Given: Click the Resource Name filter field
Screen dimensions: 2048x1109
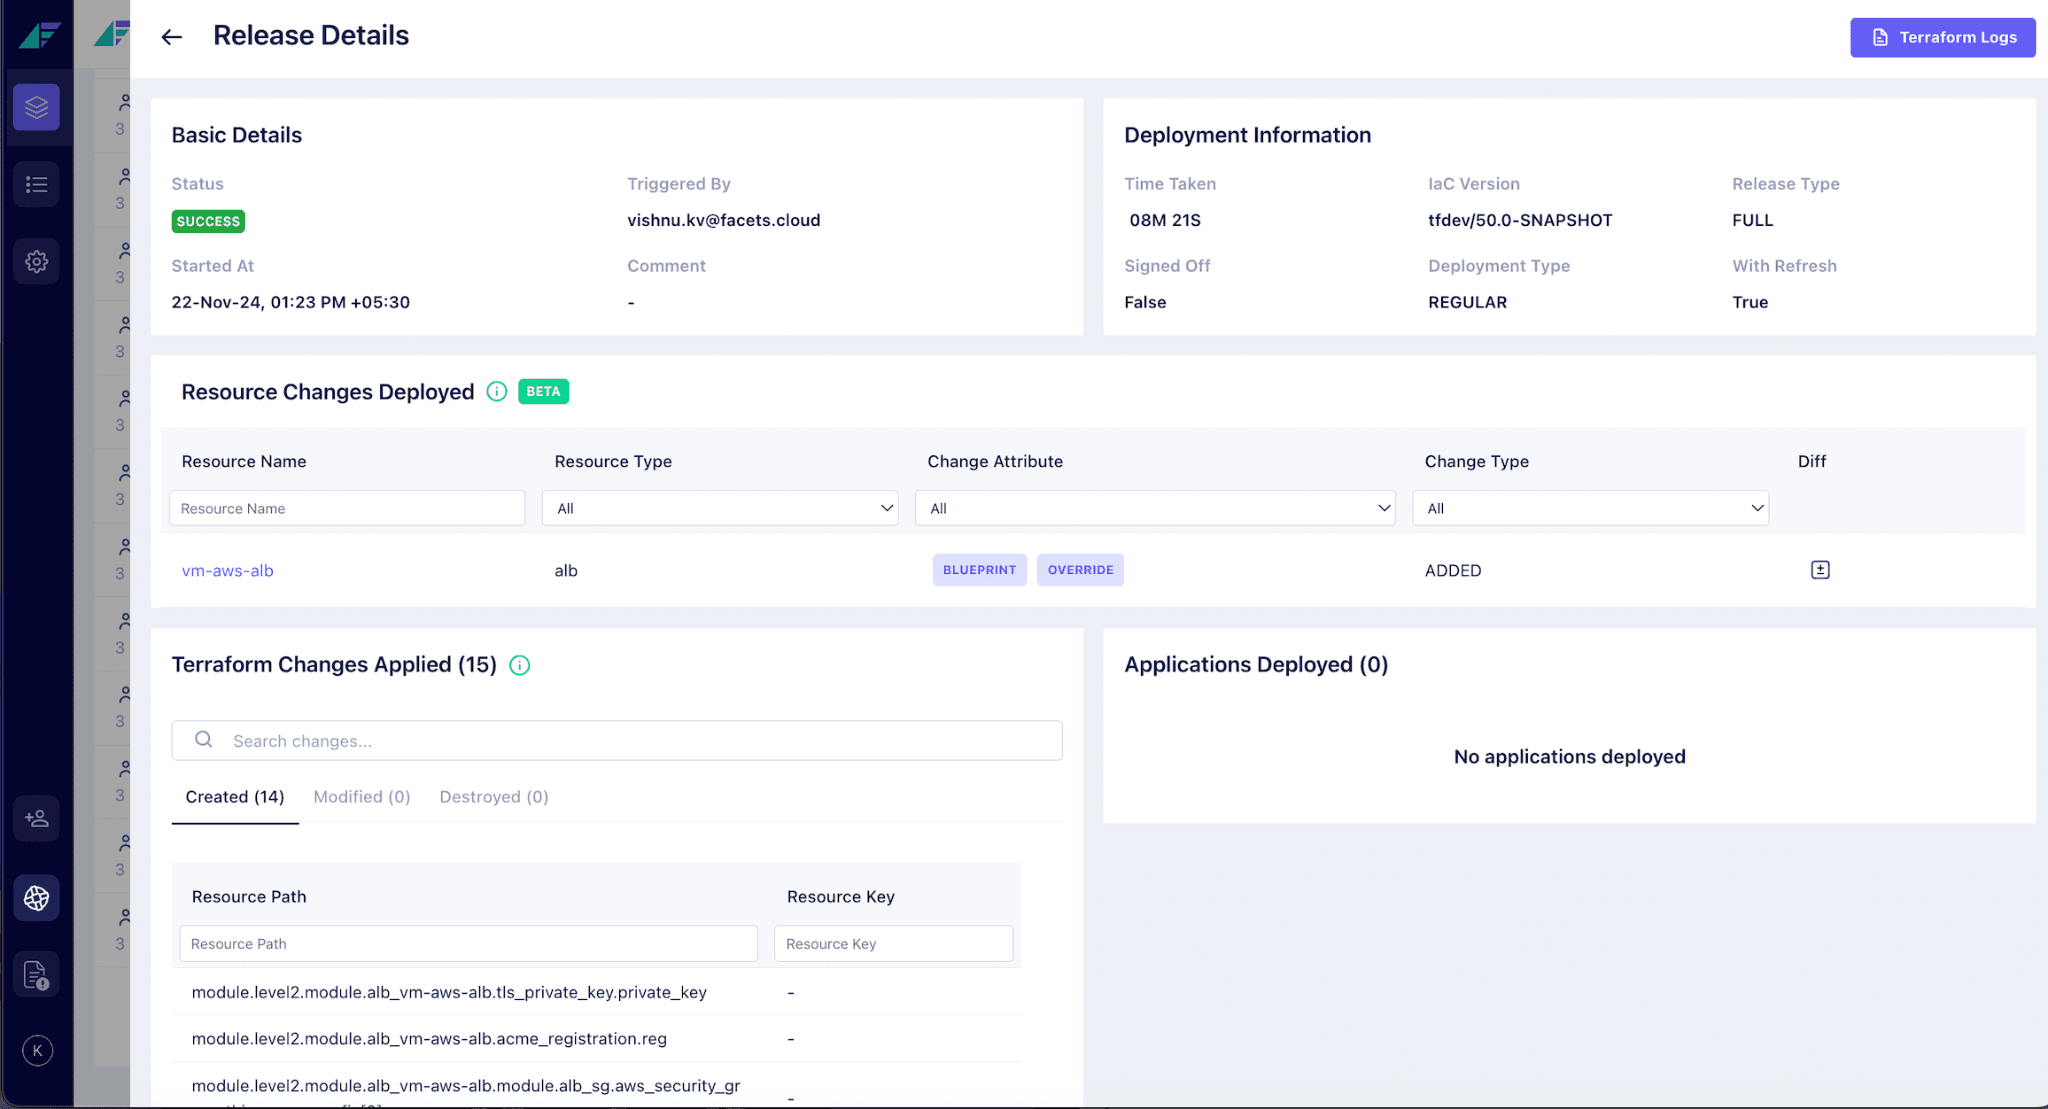Looking at the screenshot, I should pos(347,508).
